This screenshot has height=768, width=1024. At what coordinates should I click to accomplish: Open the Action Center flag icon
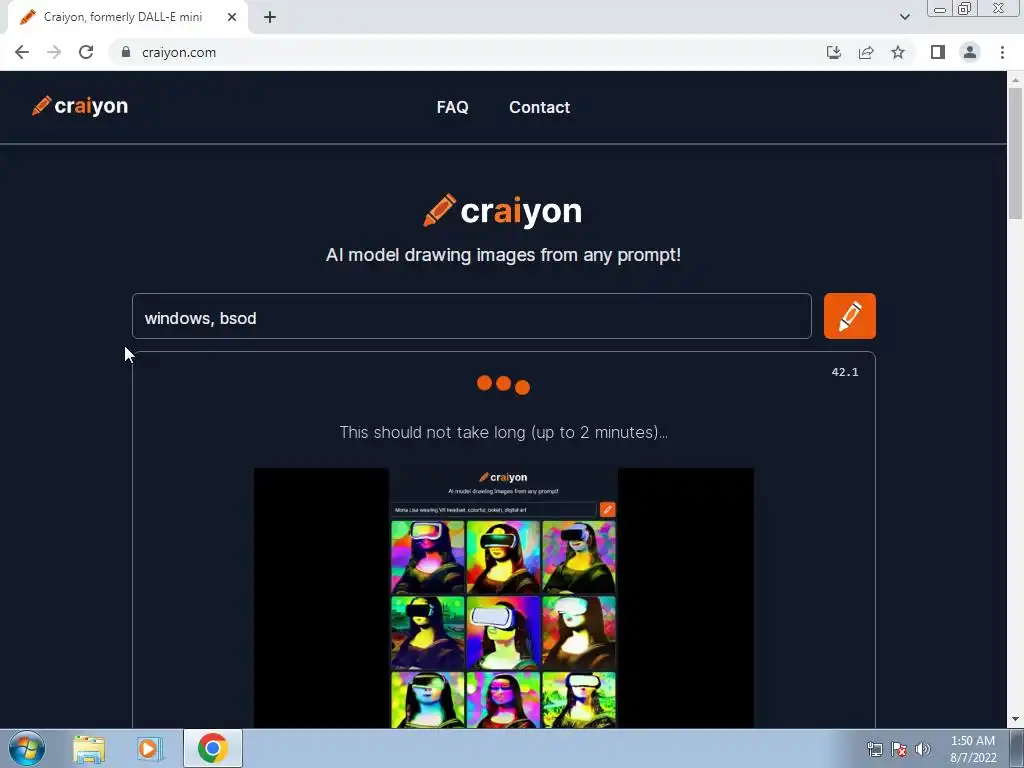pyautogui.click(x=899, y=749)
